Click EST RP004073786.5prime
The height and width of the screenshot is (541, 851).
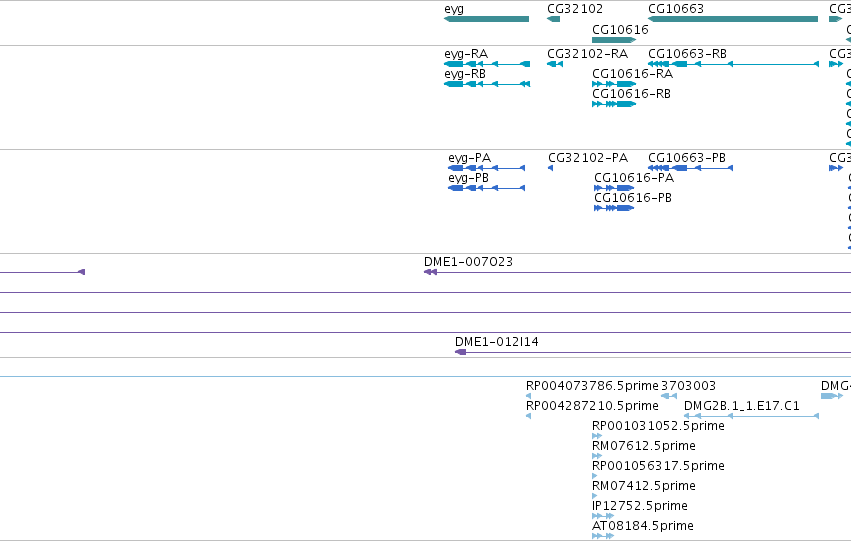(529, 396)
